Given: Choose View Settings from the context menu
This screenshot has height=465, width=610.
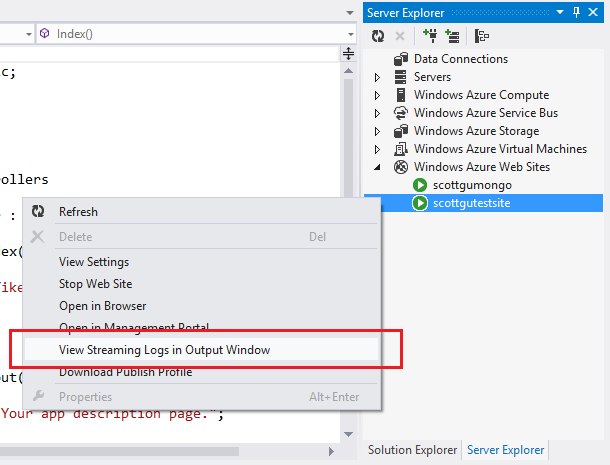Looking at the screenshot, I should pos(201,262).
